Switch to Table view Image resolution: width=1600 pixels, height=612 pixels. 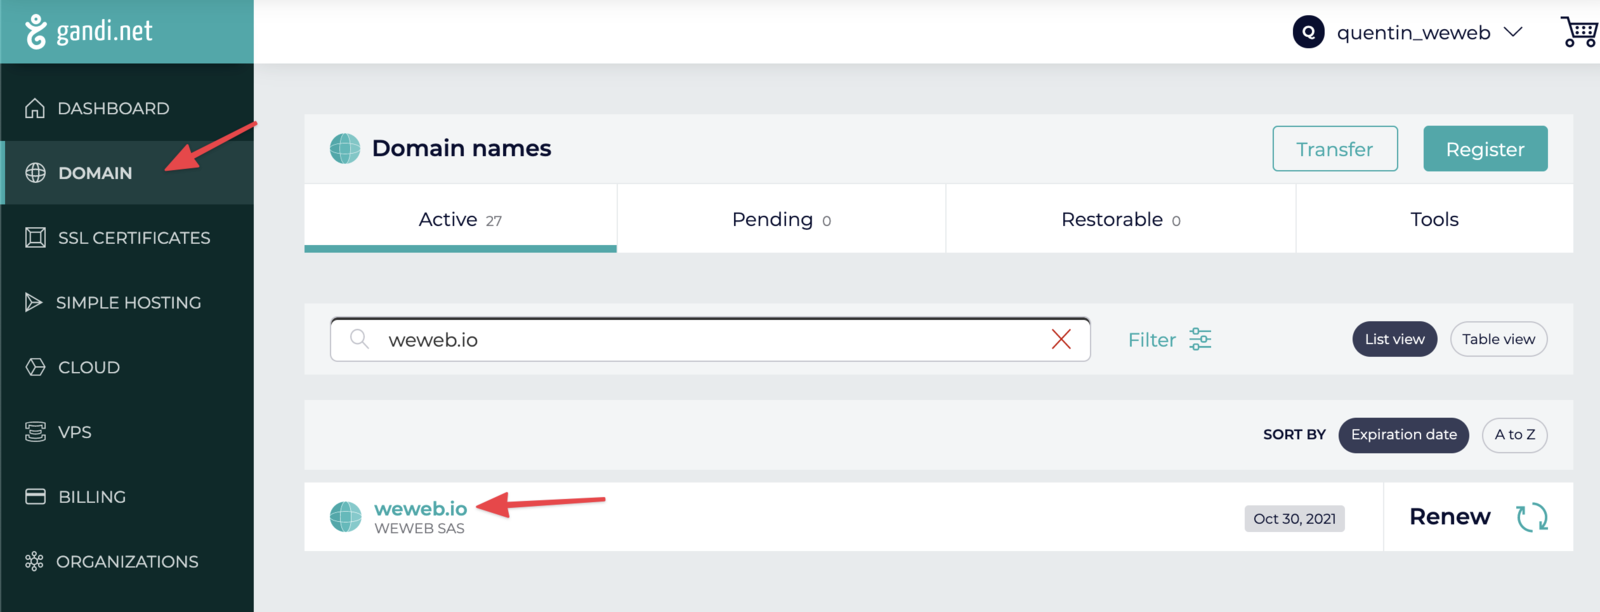click(1498, 339)
